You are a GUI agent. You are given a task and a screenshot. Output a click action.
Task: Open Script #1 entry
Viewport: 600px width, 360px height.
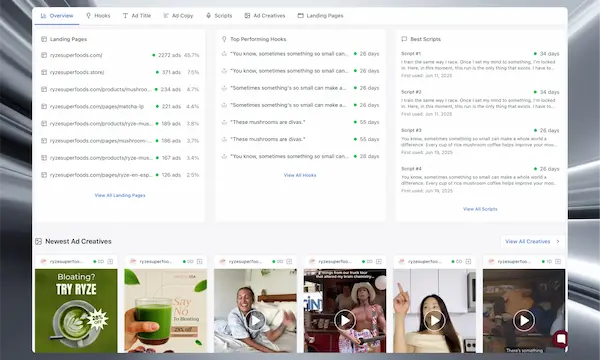480,65
